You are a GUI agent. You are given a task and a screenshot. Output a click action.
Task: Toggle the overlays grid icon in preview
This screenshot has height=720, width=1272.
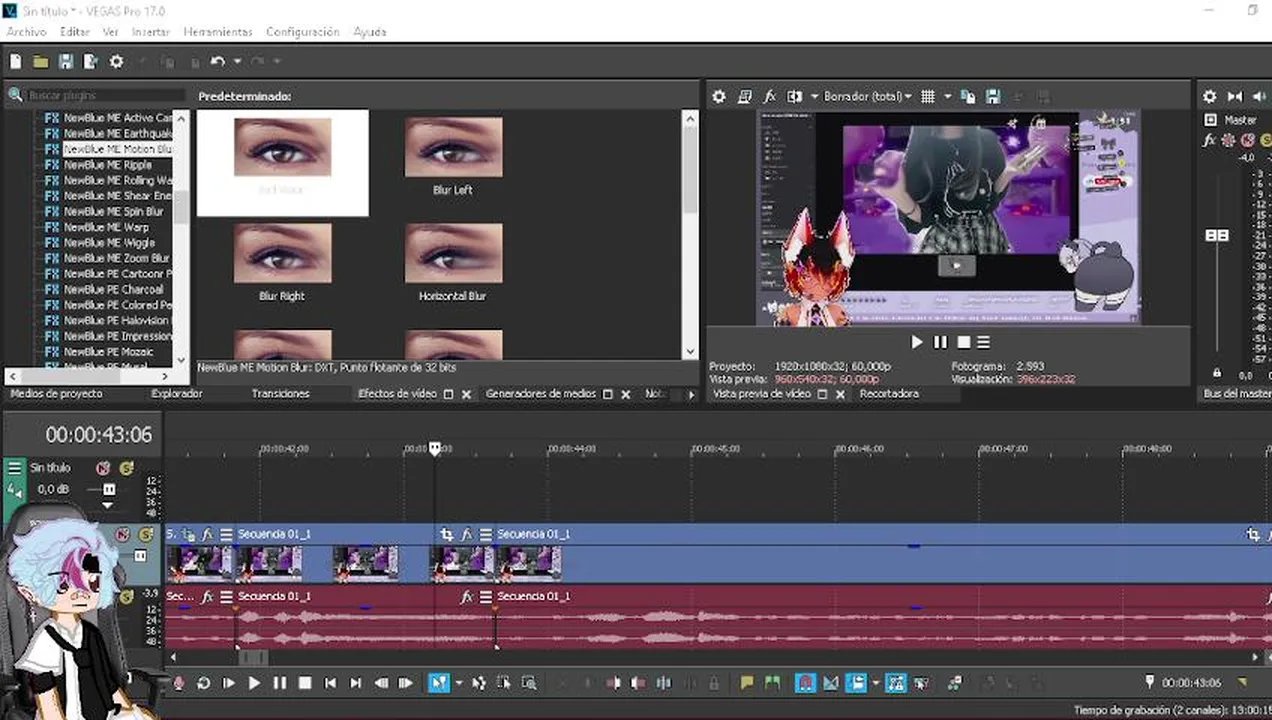[x=928, y=97]
